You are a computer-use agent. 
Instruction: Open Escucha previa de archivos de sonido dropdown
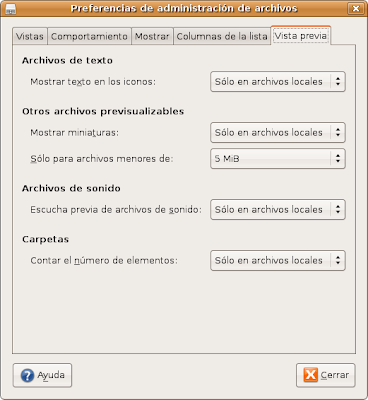click(278, 210)
